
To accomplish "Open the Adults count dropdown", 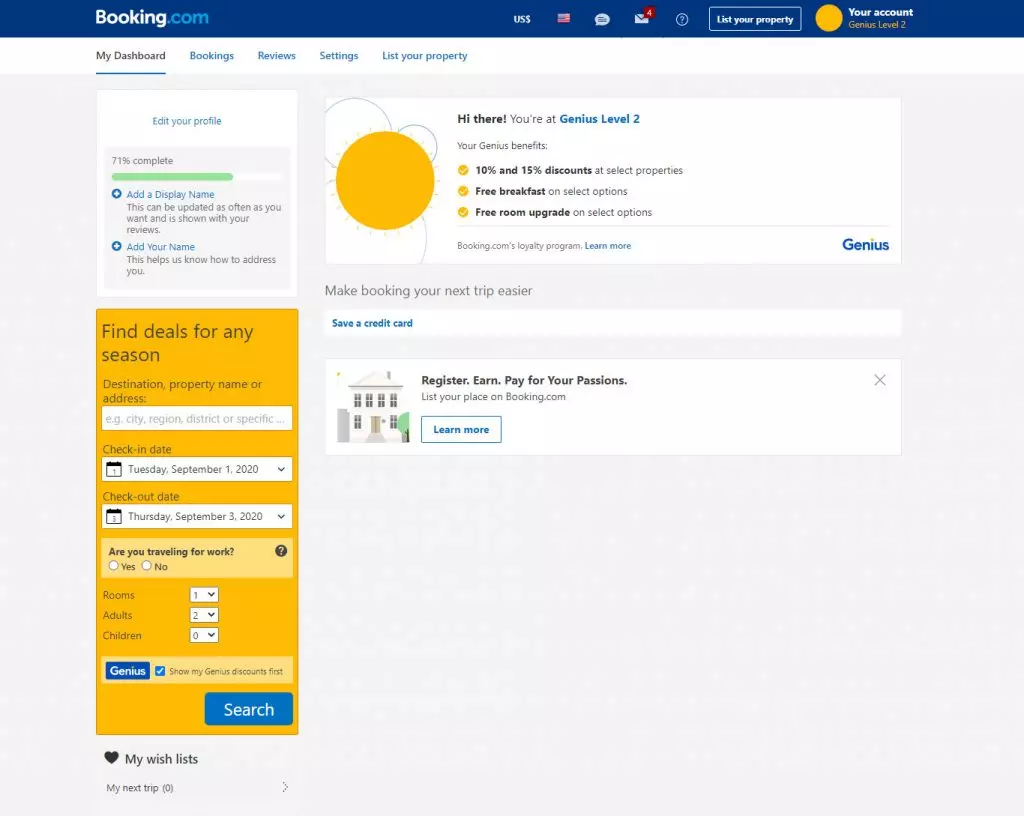I will 204,615.
